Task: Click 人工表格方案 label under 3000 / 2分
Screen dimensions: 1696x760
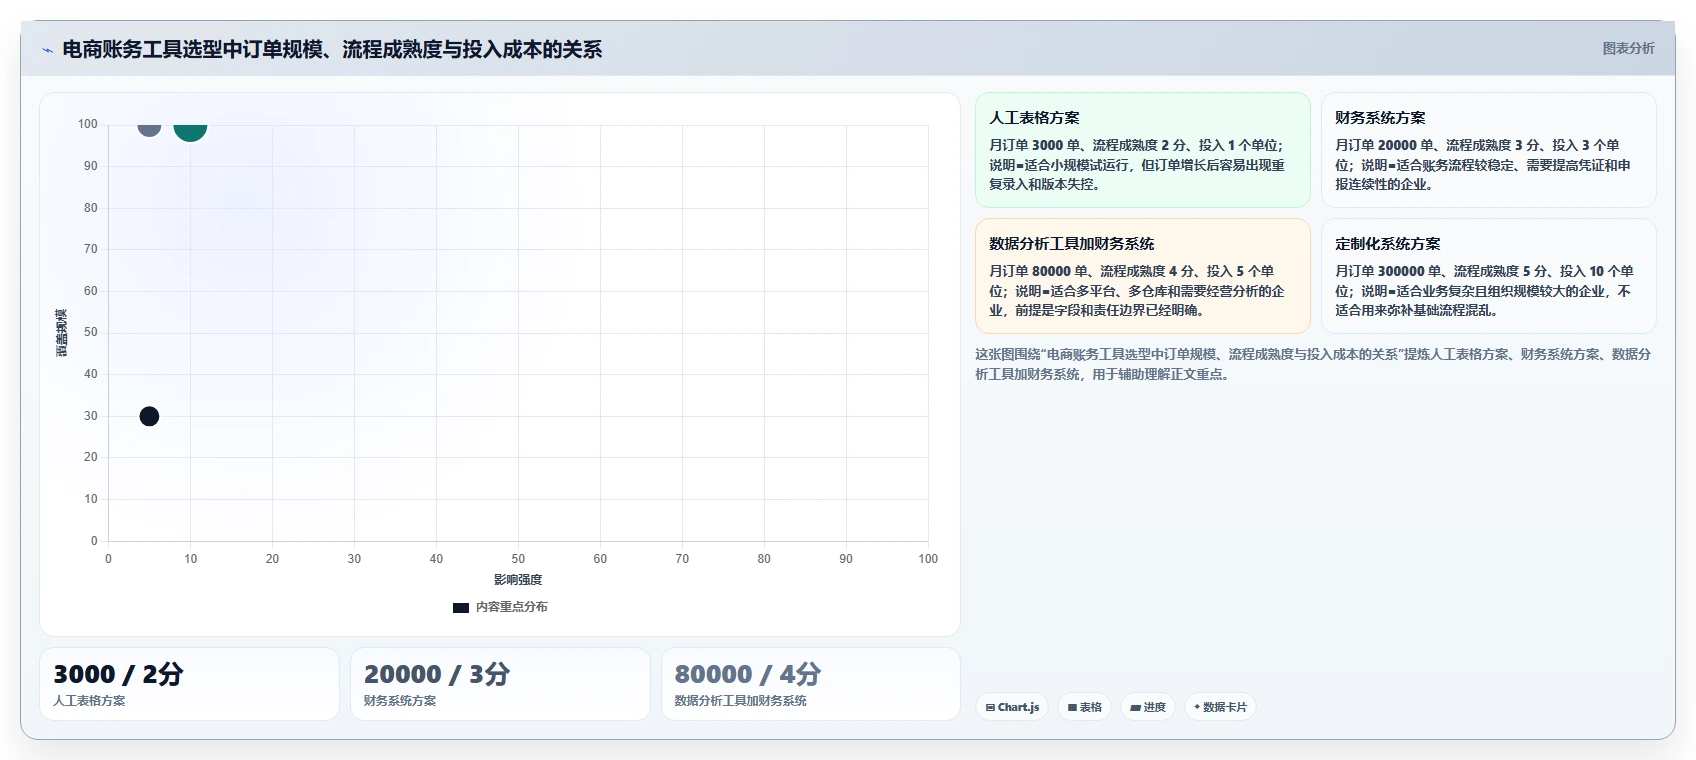Action: pos(89,701)
